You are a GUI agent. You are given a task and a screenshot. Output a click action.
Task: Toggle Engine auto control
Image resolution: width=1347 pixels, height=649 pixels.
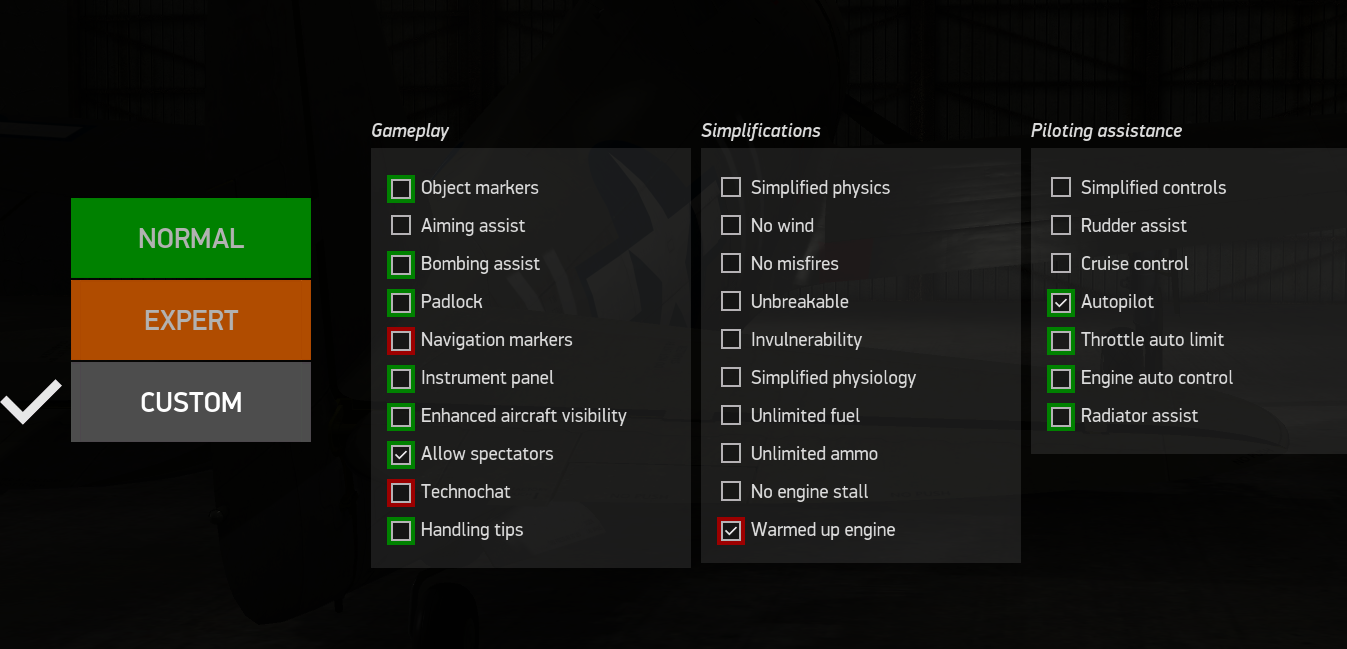tap(1061, 378)
